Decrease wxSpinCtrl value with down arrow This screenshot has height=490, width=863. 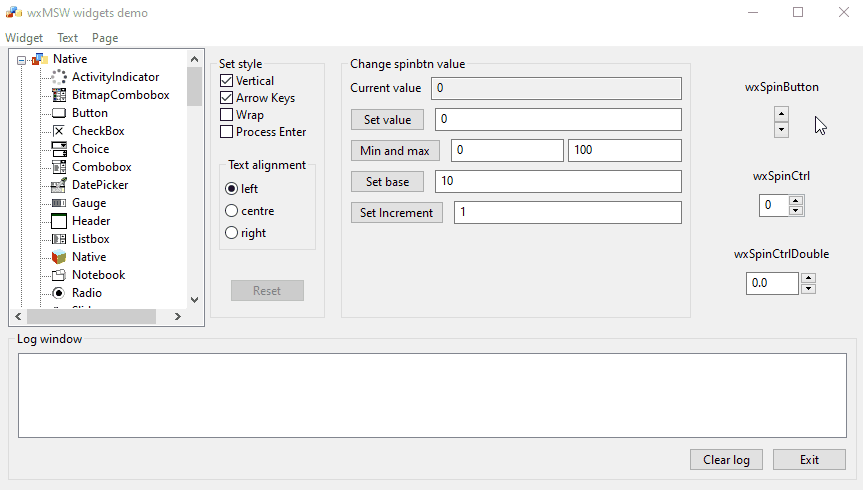tap(796, 210)
